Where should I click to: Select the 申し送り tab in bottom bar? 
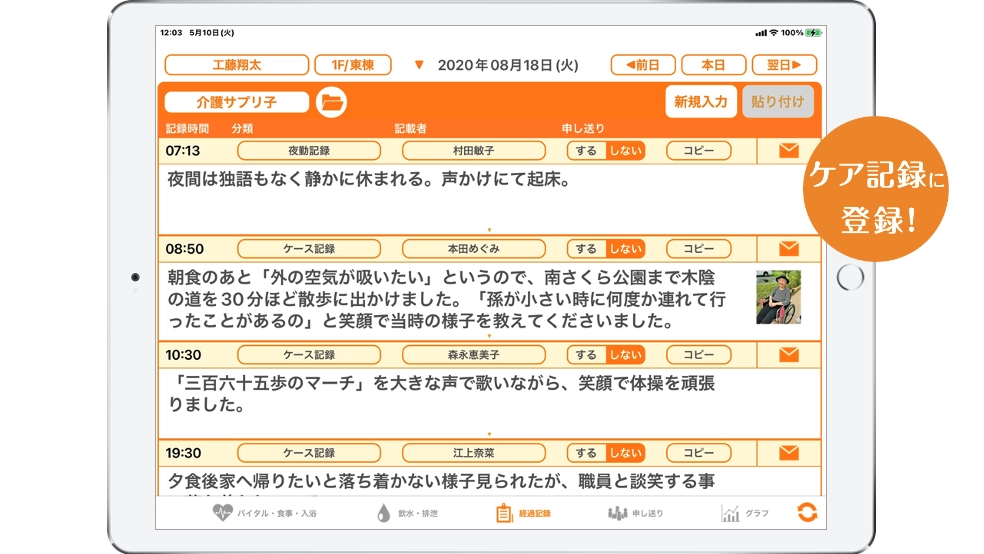point(635,513)
